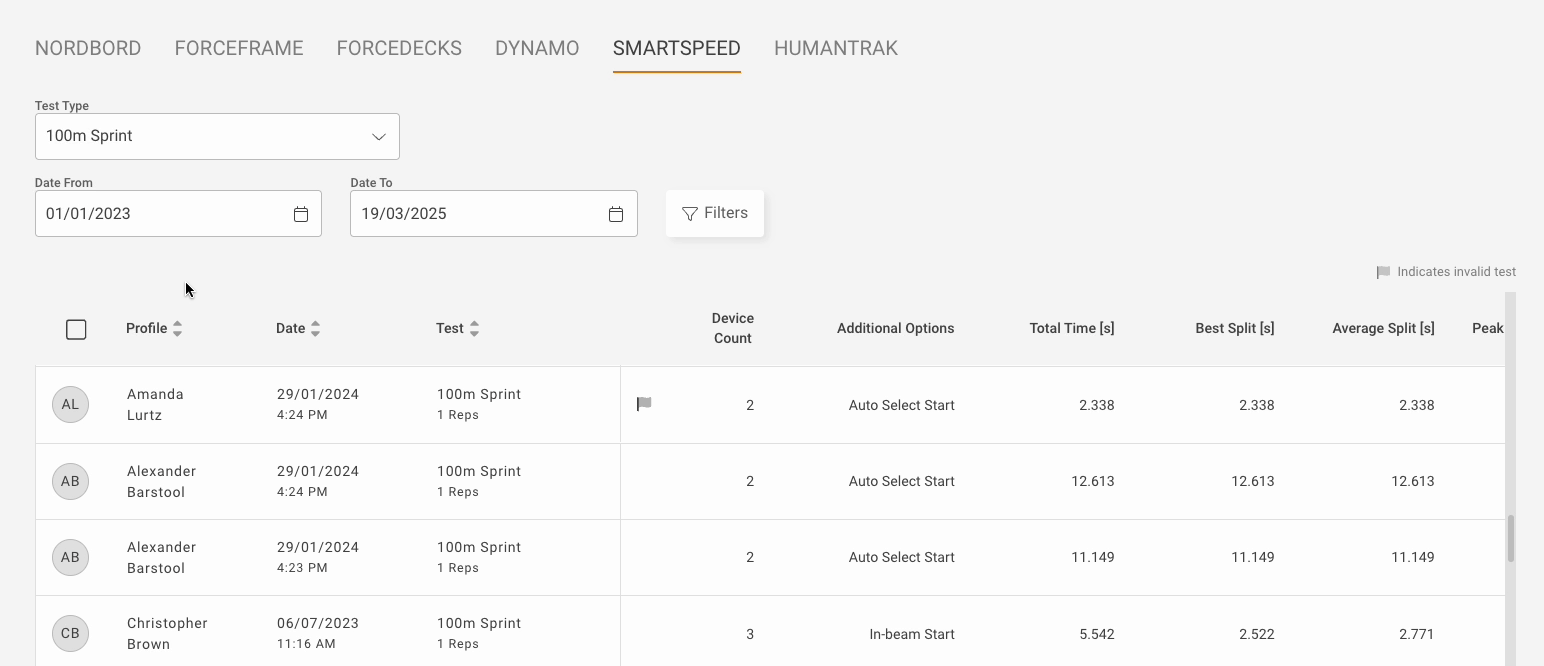Switch to the DYNAMO tab
Screen dimensions: 1544x666
click(537, 48)
